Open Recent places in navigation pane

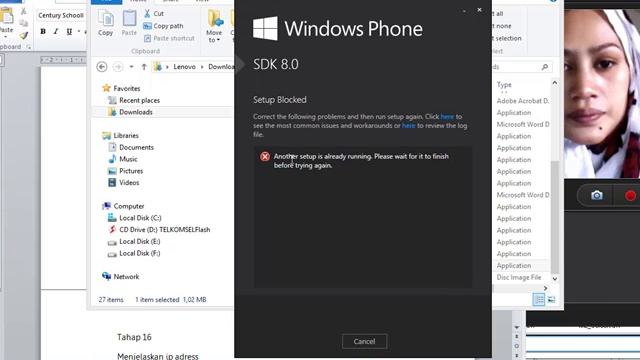click(x=133, y=100)
